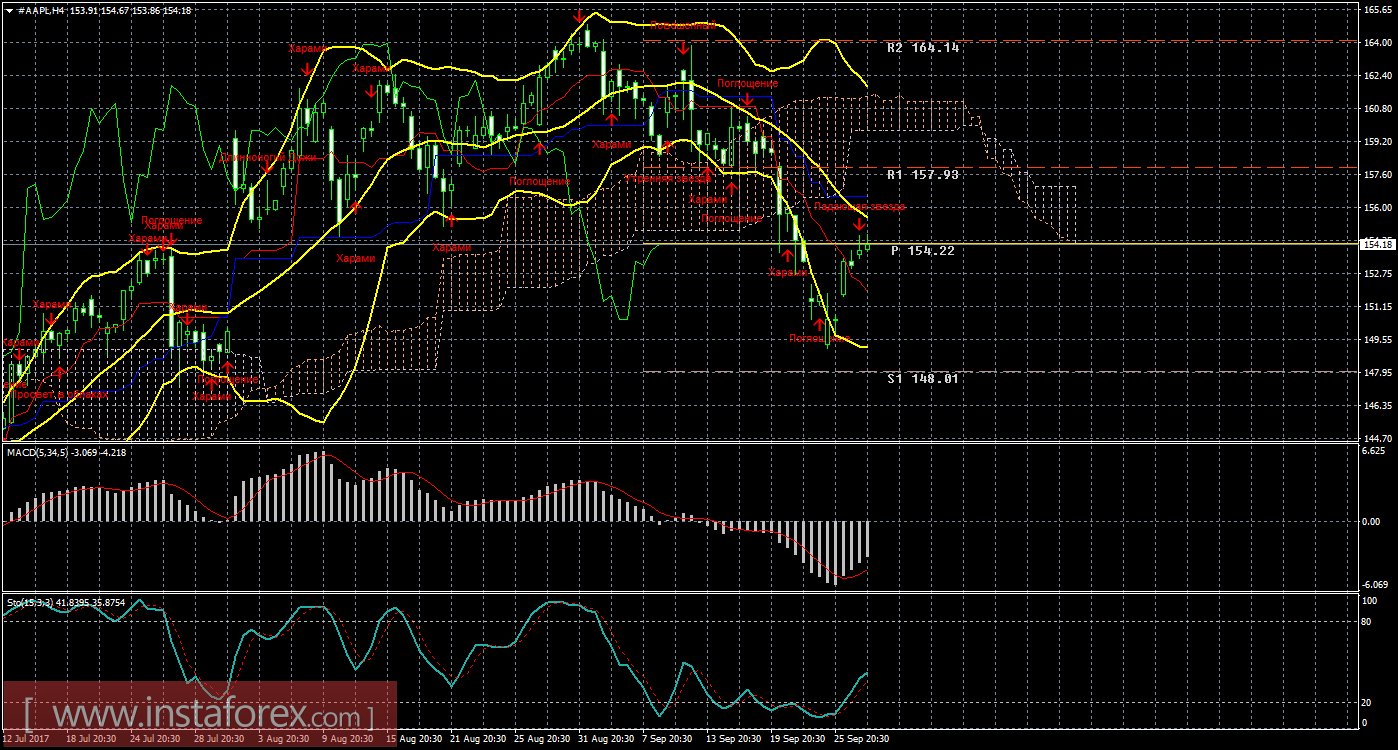Click the 151.15 value on the price axis
Screen dimensions: 1398x750
[1378, 307]
